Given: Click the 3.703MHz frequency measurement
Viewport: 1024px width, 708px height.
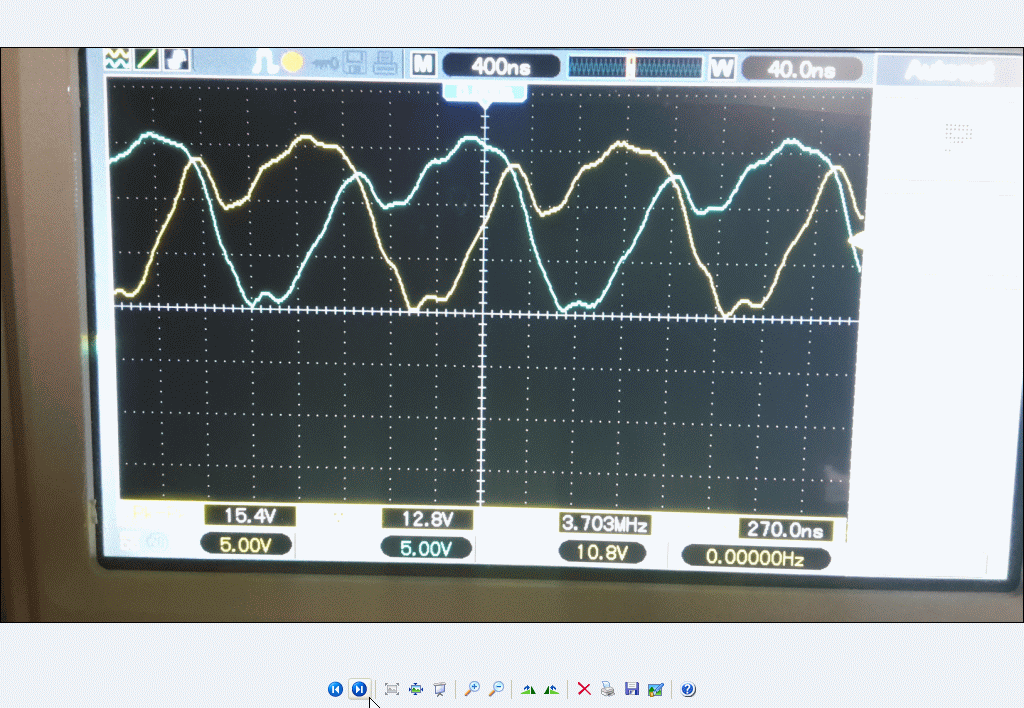Looking at the screenshot, I should 604,524.
